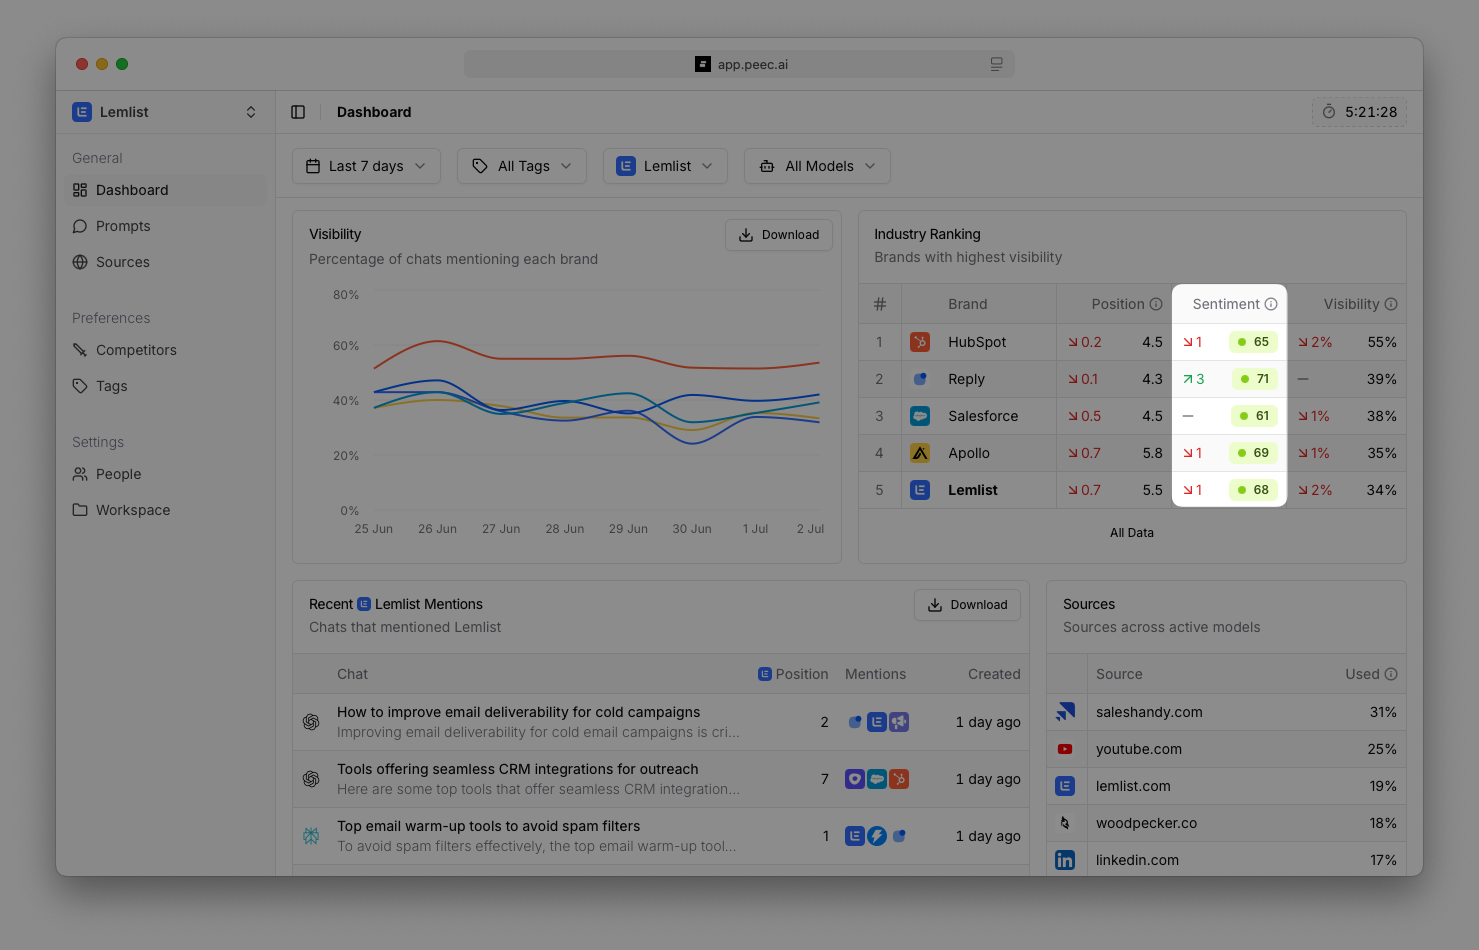Open the Tags preferences page
The width and height of the screenshot is (1479, 950).
[x=111, y=385]
